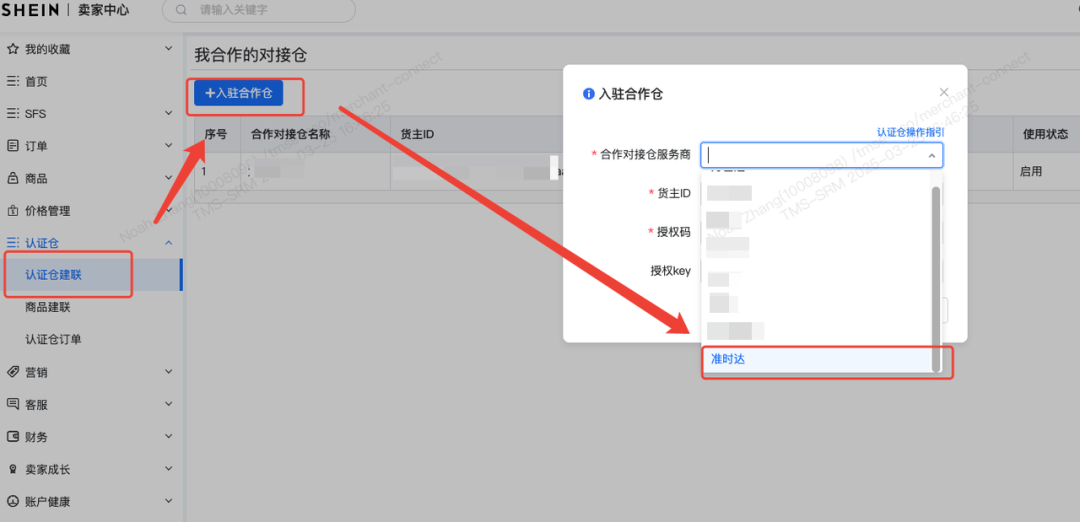Viewport: 1080px width, 522px height.
Task: Click the 请输入关键字 search box
Action: [259, 10]
